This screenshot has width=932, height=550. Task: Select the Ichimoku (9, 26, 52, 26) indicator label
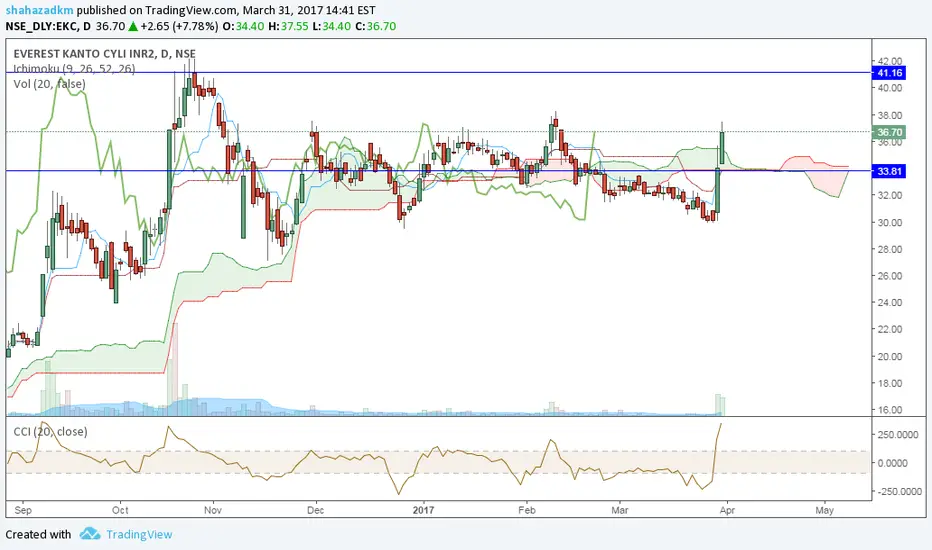[x=74, y=69]
